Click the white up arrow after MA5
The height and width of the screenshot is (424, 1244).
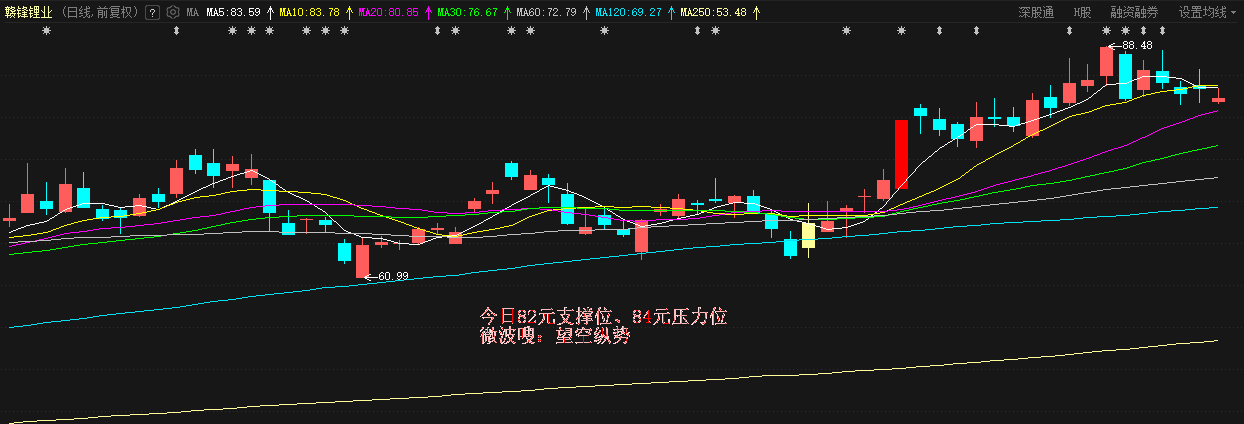tap(270, 13)
